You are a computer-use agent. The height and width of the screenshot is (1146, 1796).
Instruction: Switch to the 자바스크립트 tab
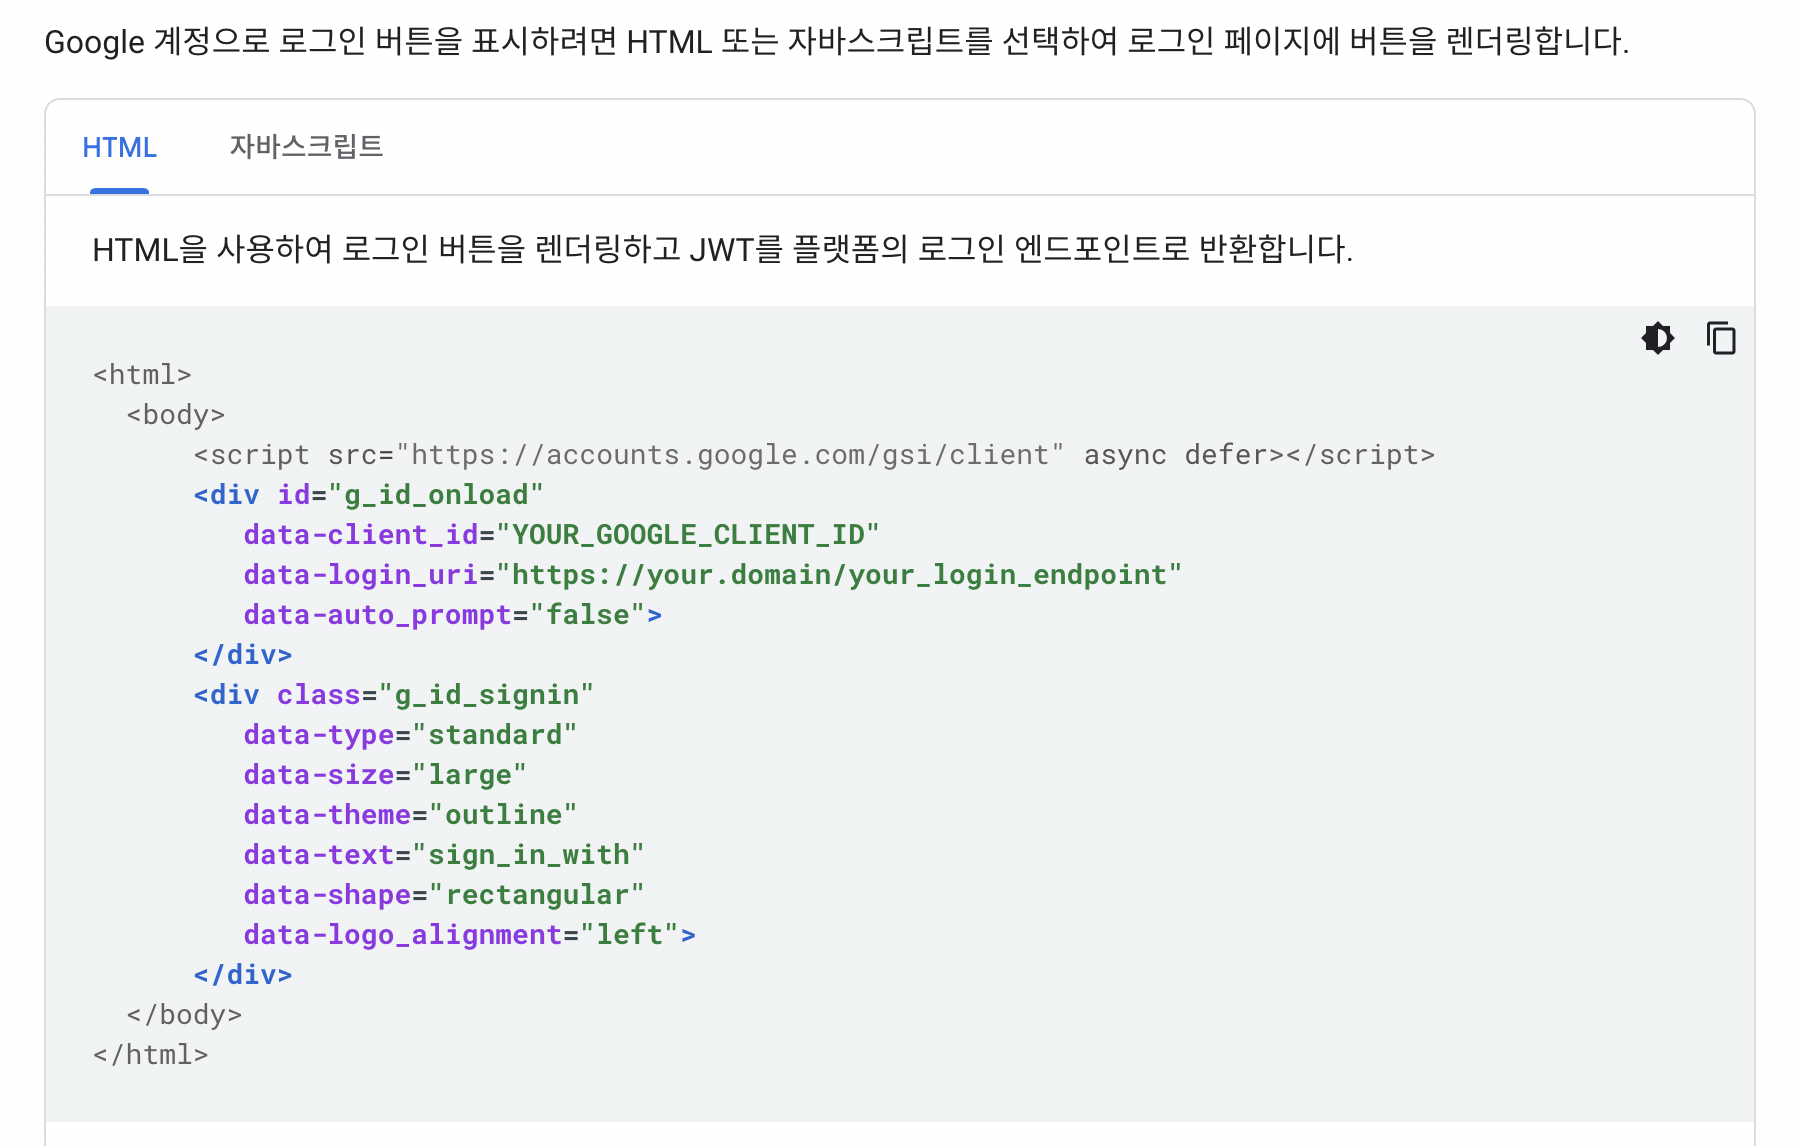pyautogui.click(x=306, y=147)
